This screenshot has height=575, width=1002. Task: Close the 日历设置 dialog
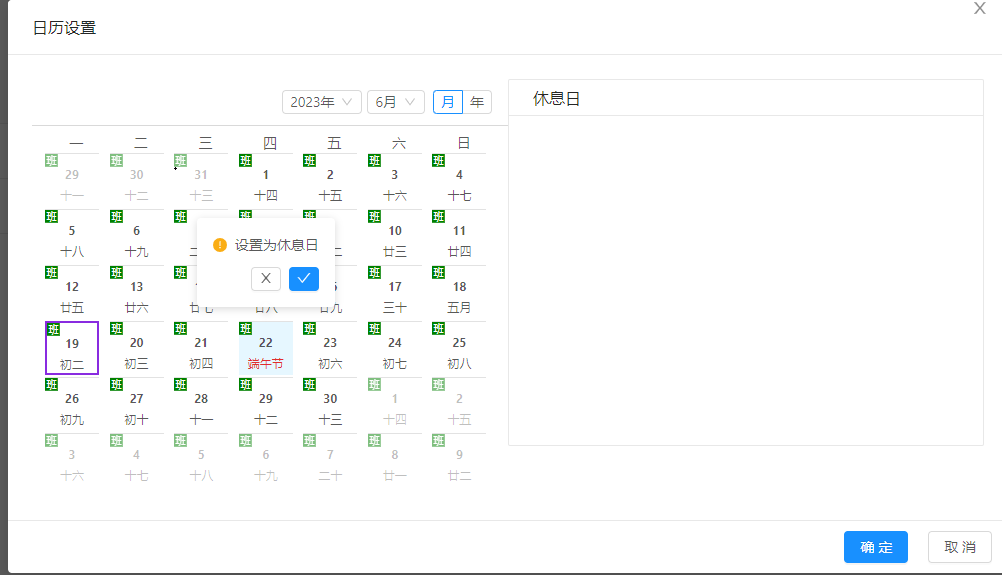(x=980, y=8)
